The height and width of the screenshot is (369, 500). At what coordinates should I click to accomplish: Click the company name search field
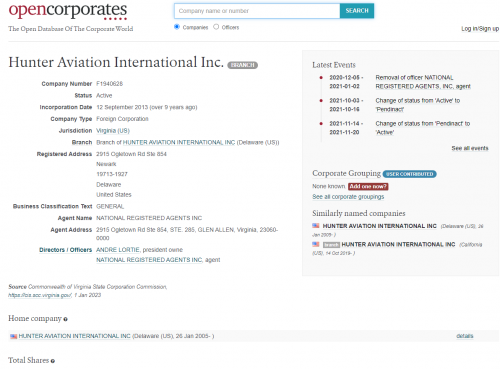(257, 11)
